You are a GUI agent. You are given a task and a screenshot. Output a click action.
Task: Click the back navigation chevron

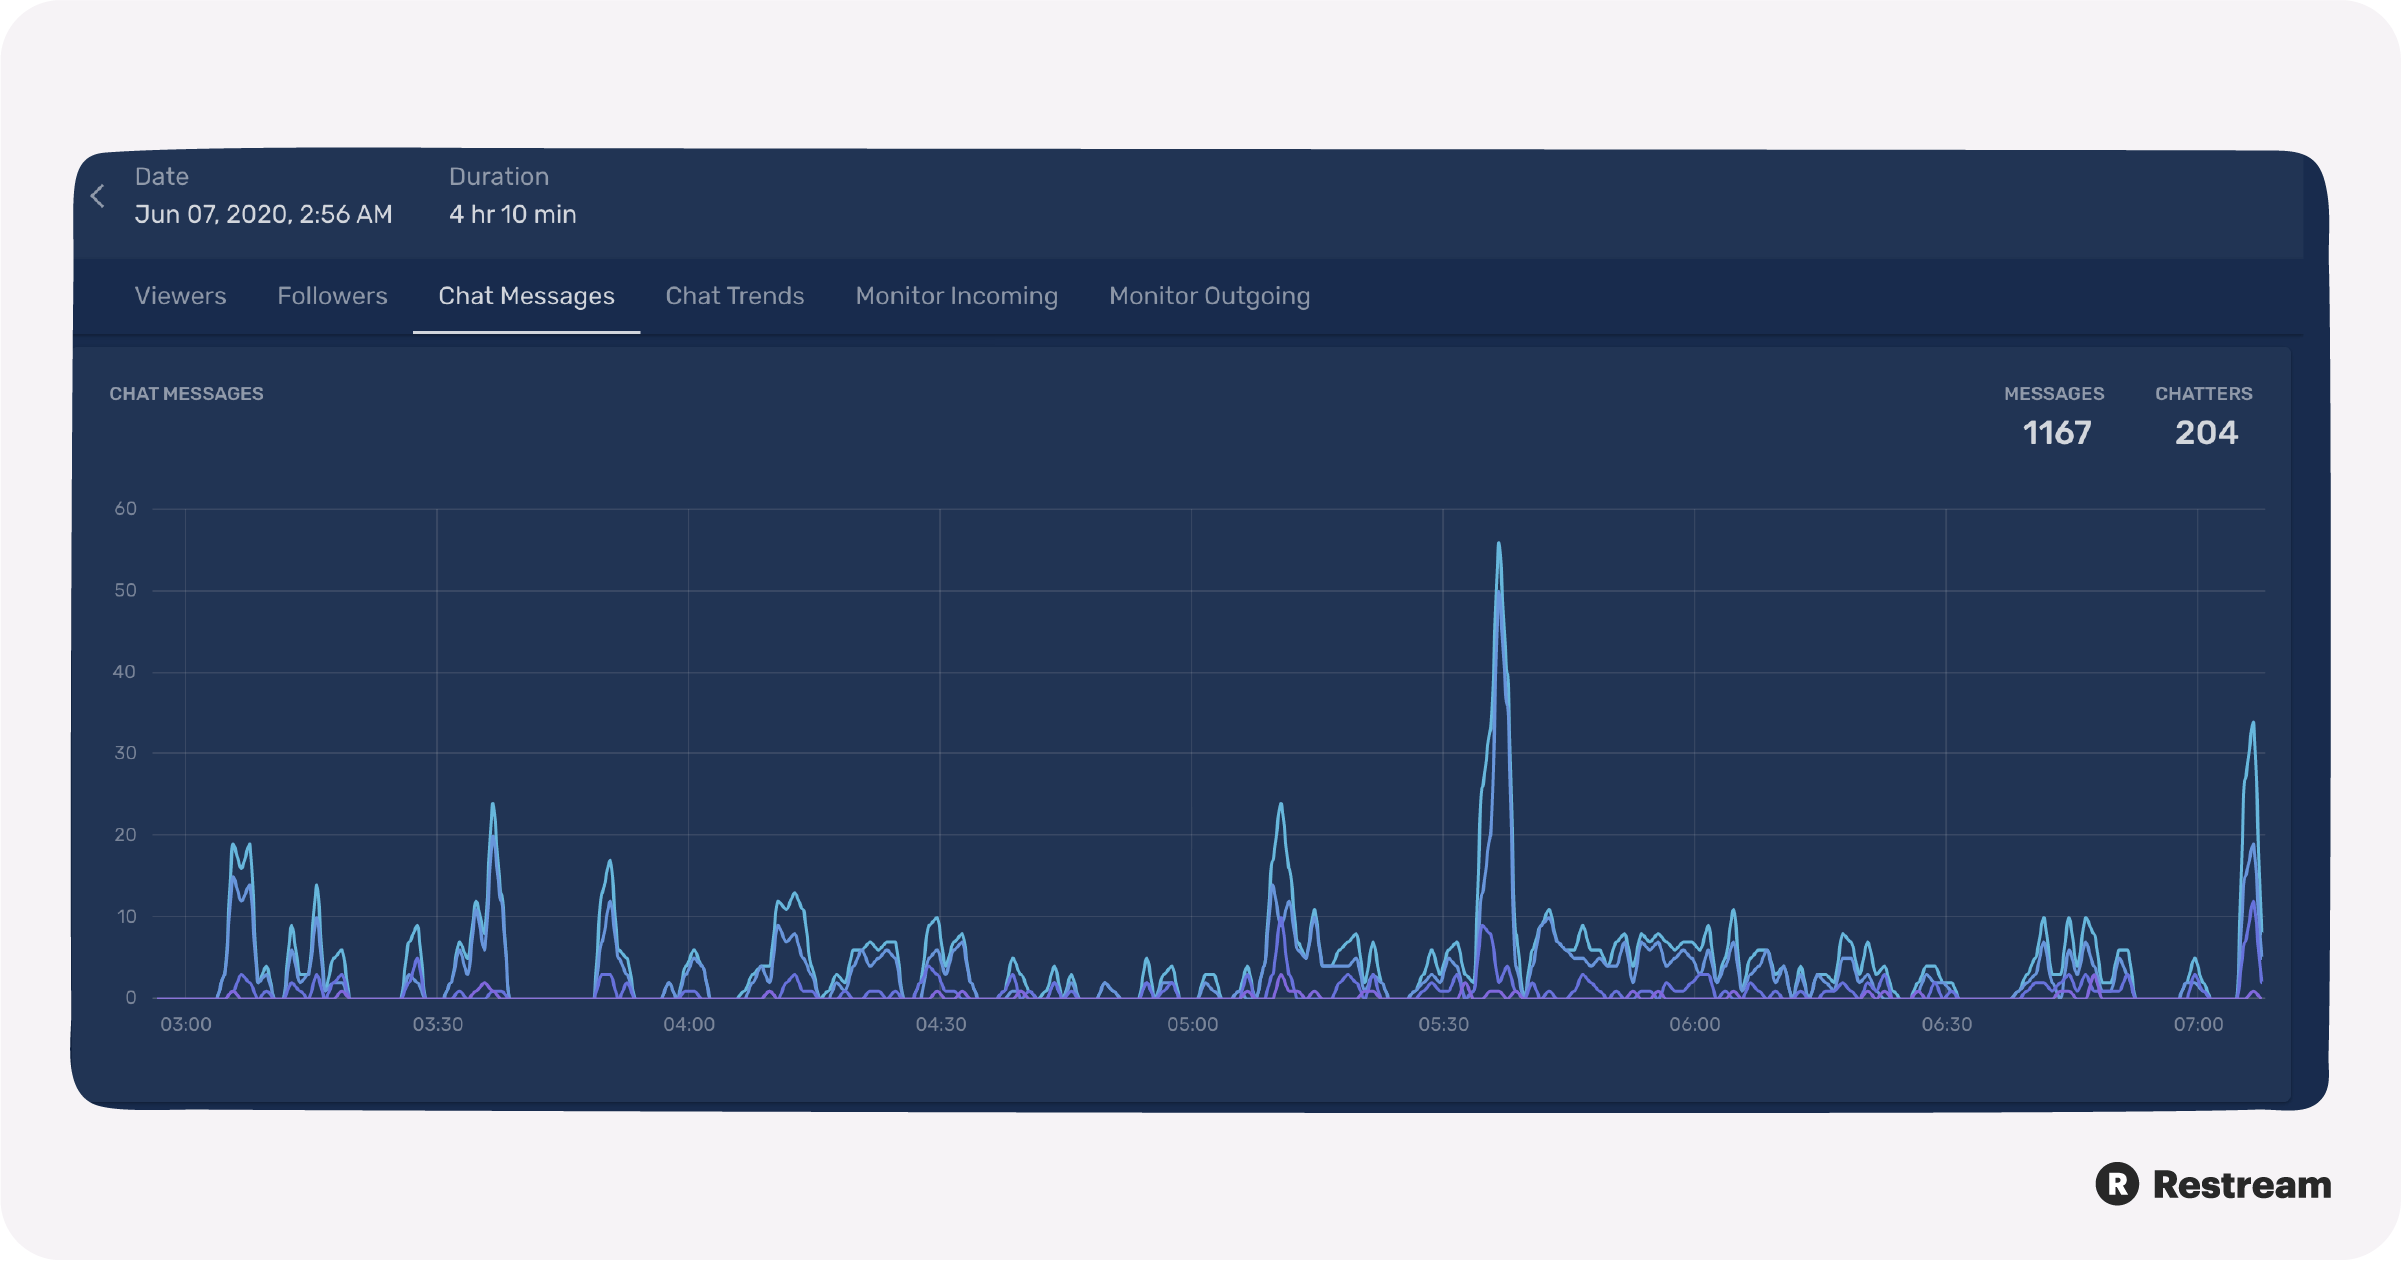[98, 196]
